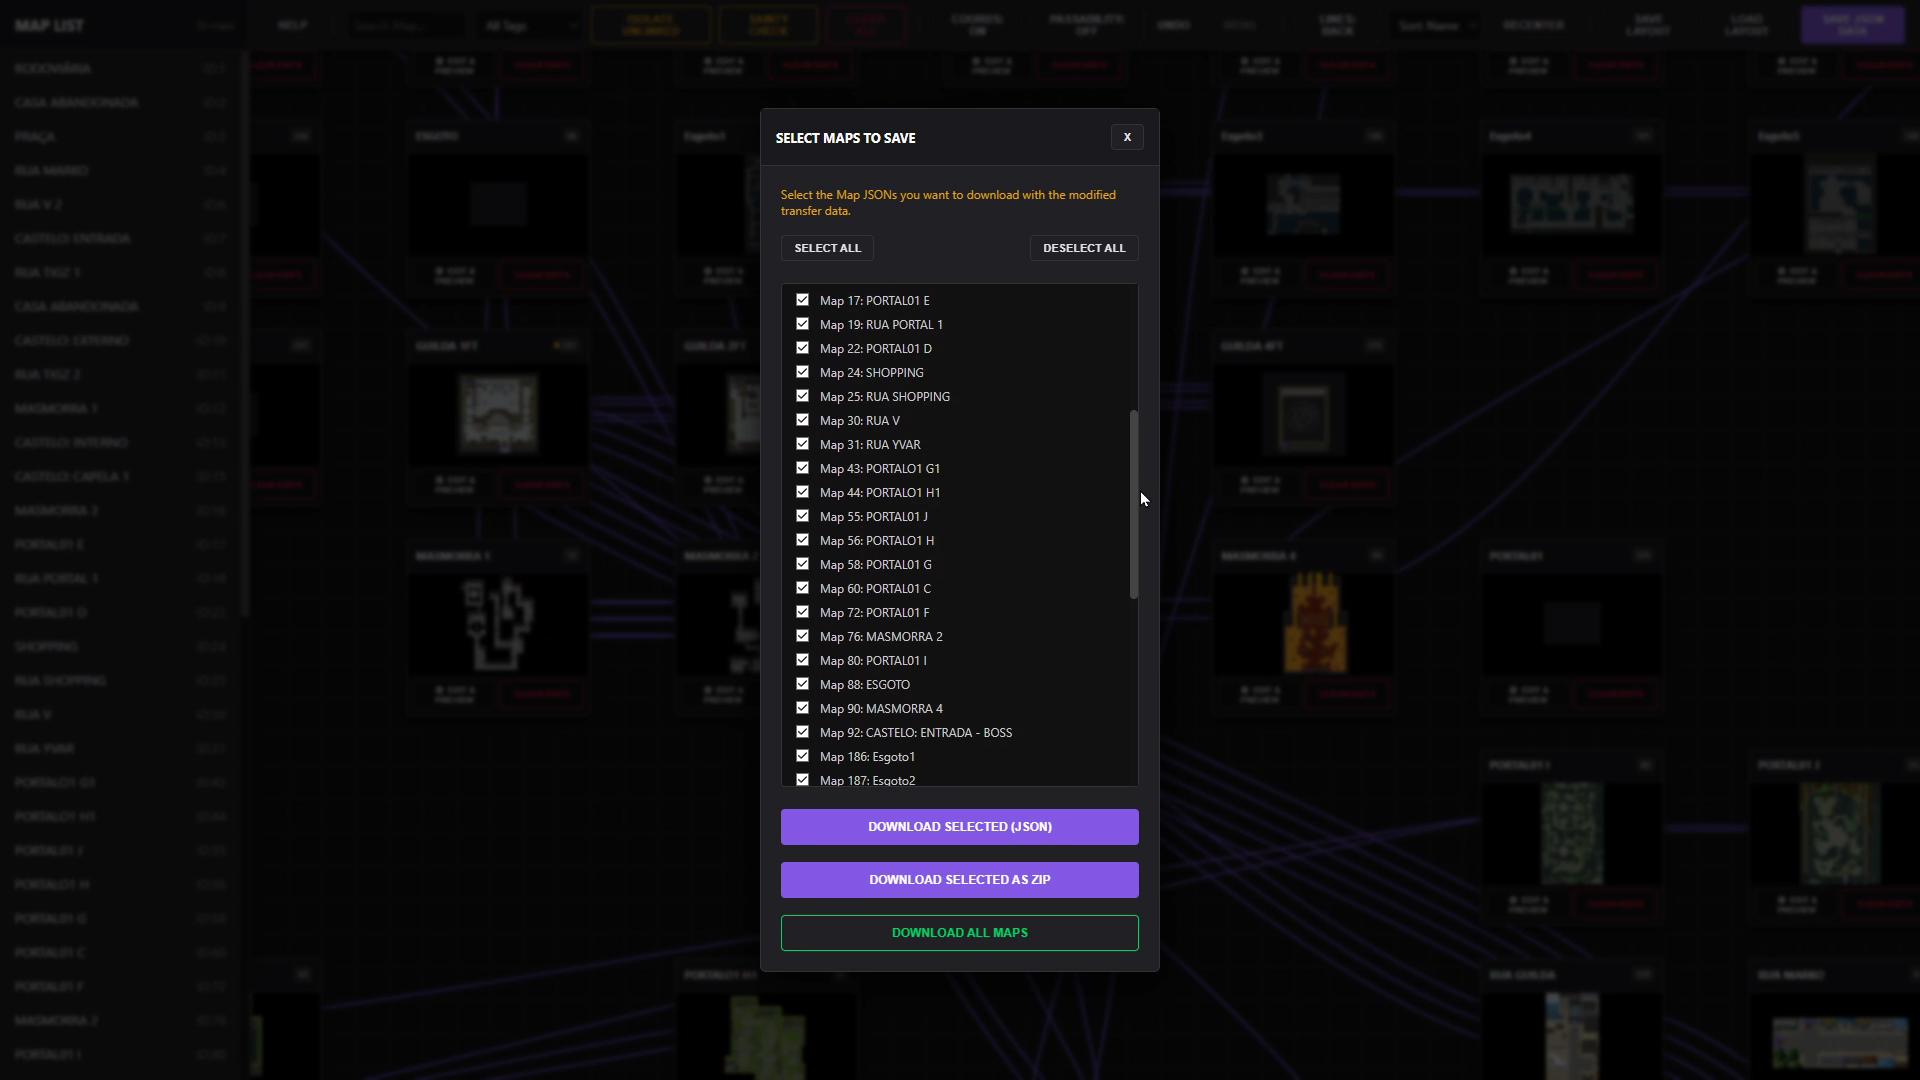This screenshot has height=1080, width=1920.
Task: Select PRAÇA in the background map list
Action: [x=120, y=136]
